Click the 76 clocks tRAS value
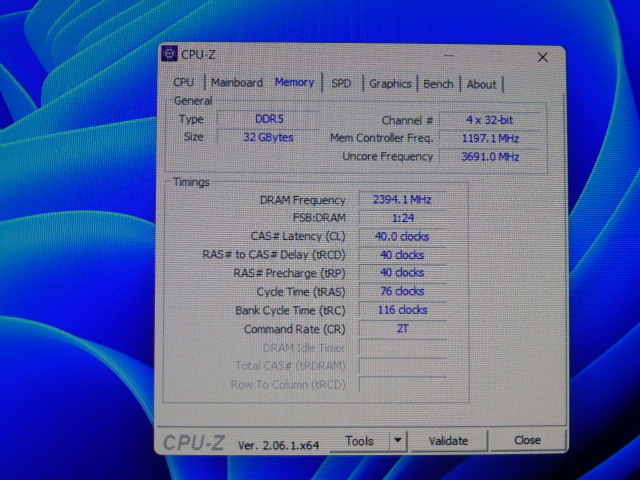Image resolution: width=640 pixels, height=480 pixels. (402, 291)
